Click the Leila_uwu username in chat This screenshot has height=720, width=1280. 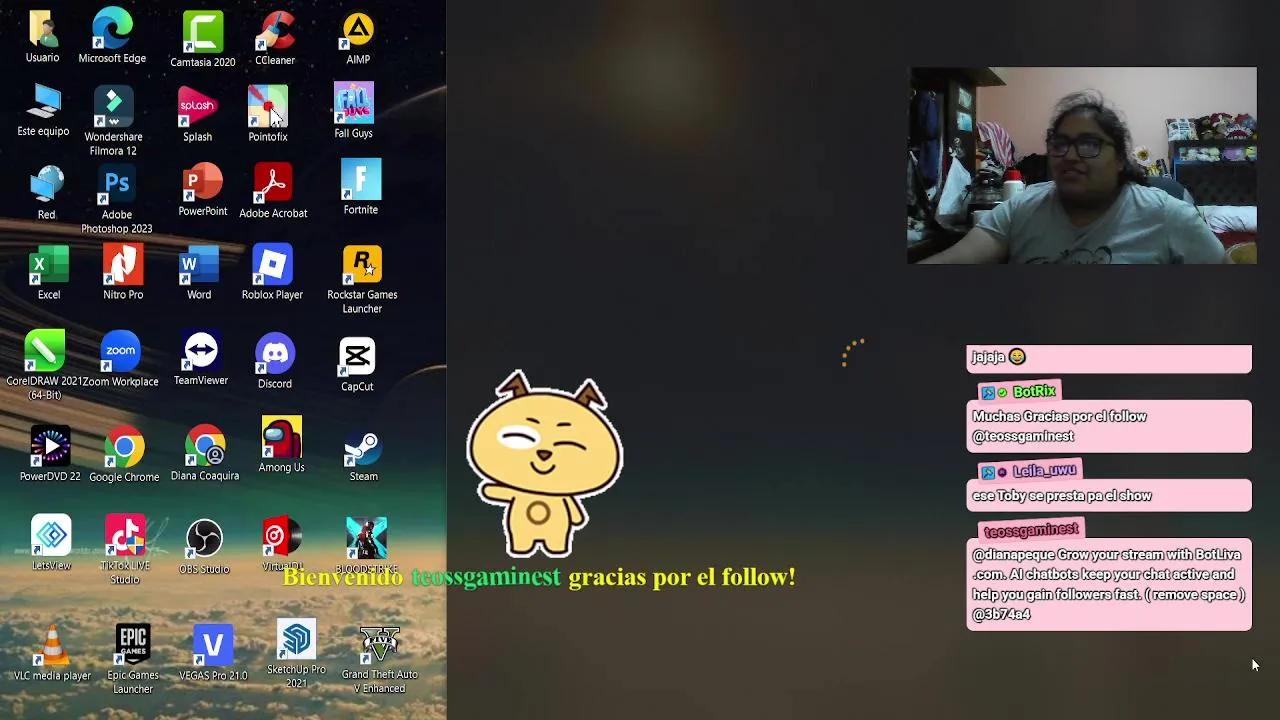[x=1044, y=471]
